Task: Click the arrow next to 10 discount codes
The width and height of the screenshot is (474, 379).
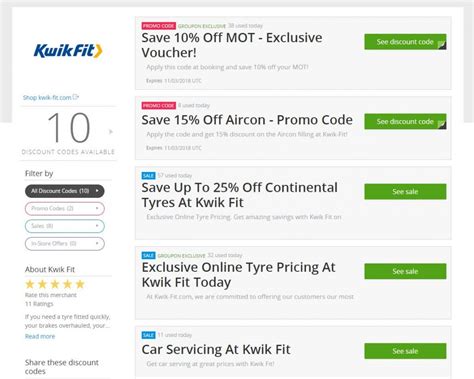Action: tap(111, 132)
